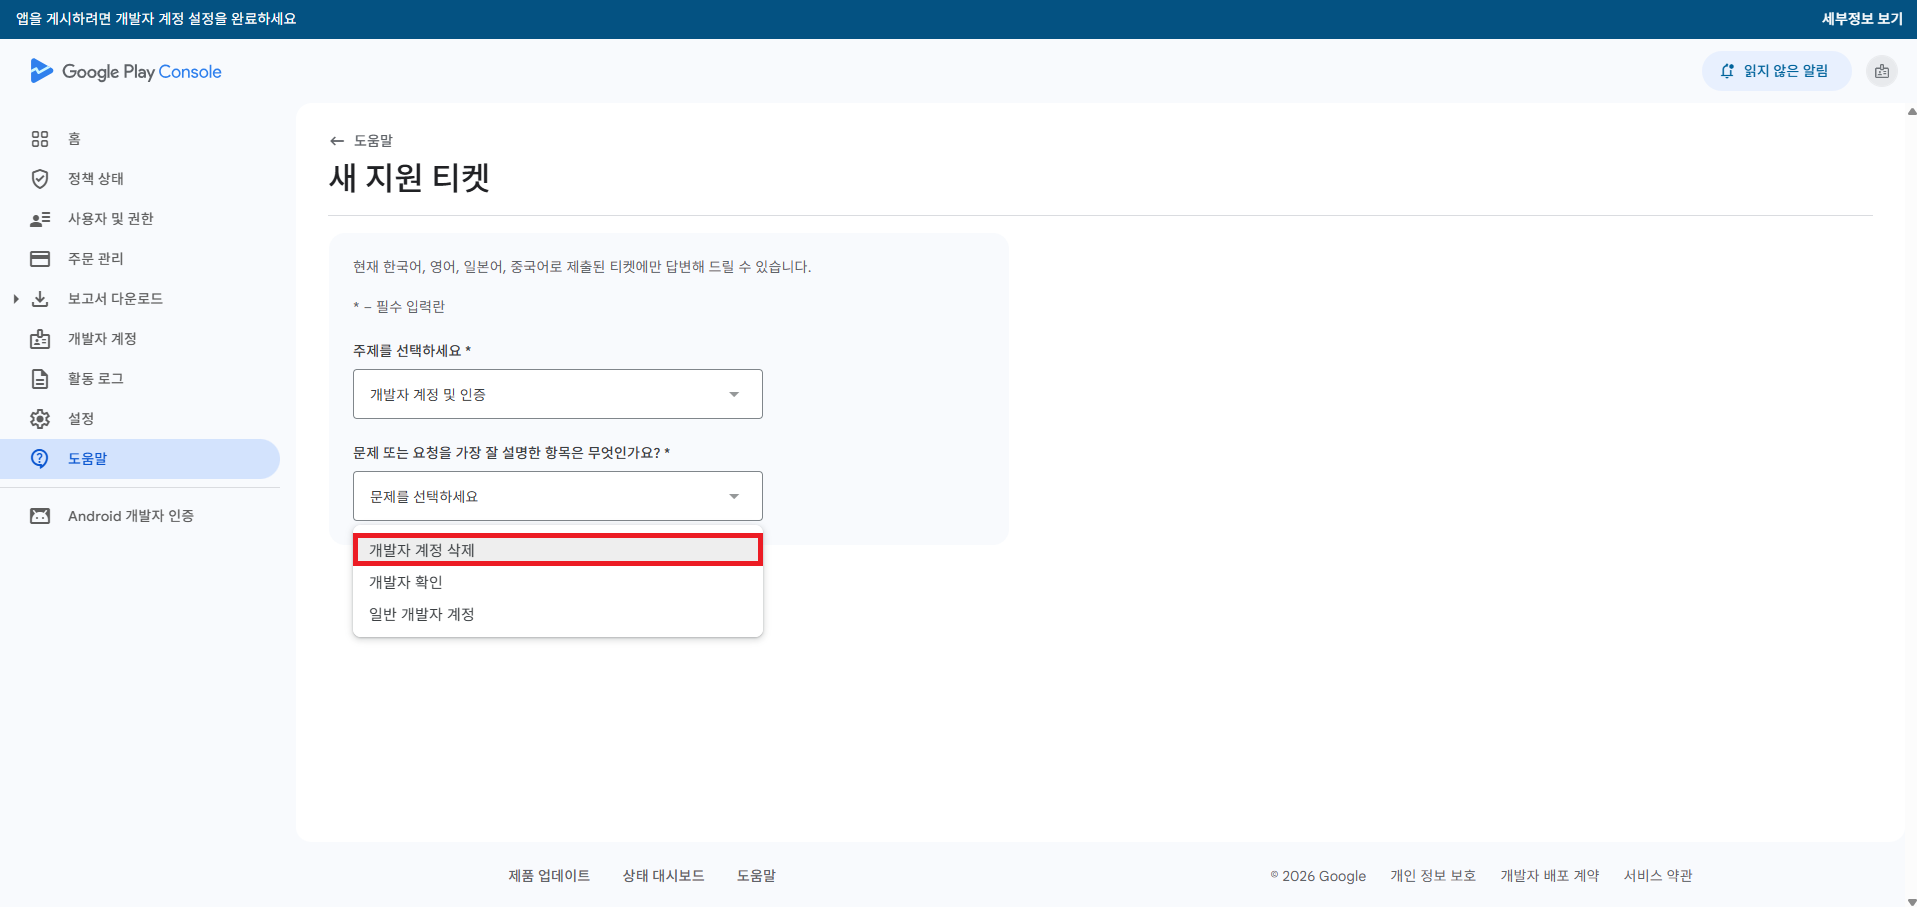Click the 활동 로그 document icon
Image resolution: width=1917 pixels, height=907 pixels.
pyautogui.click(x=40, y=379)
